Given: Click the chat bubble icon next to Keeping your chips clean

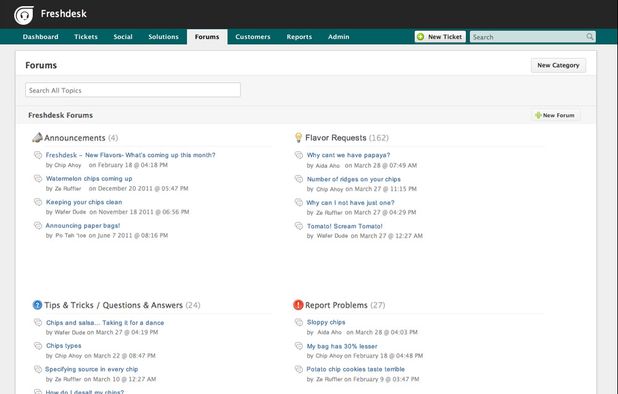Looking at the screenshot, I should pos(38,202).
